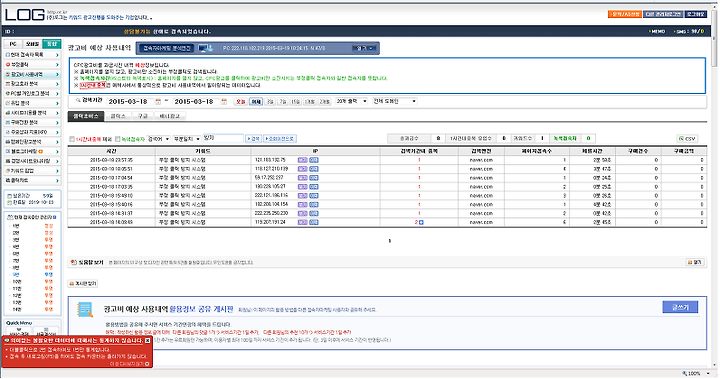
Task: Click the 7일 date range button
Action: click(283, 102)
